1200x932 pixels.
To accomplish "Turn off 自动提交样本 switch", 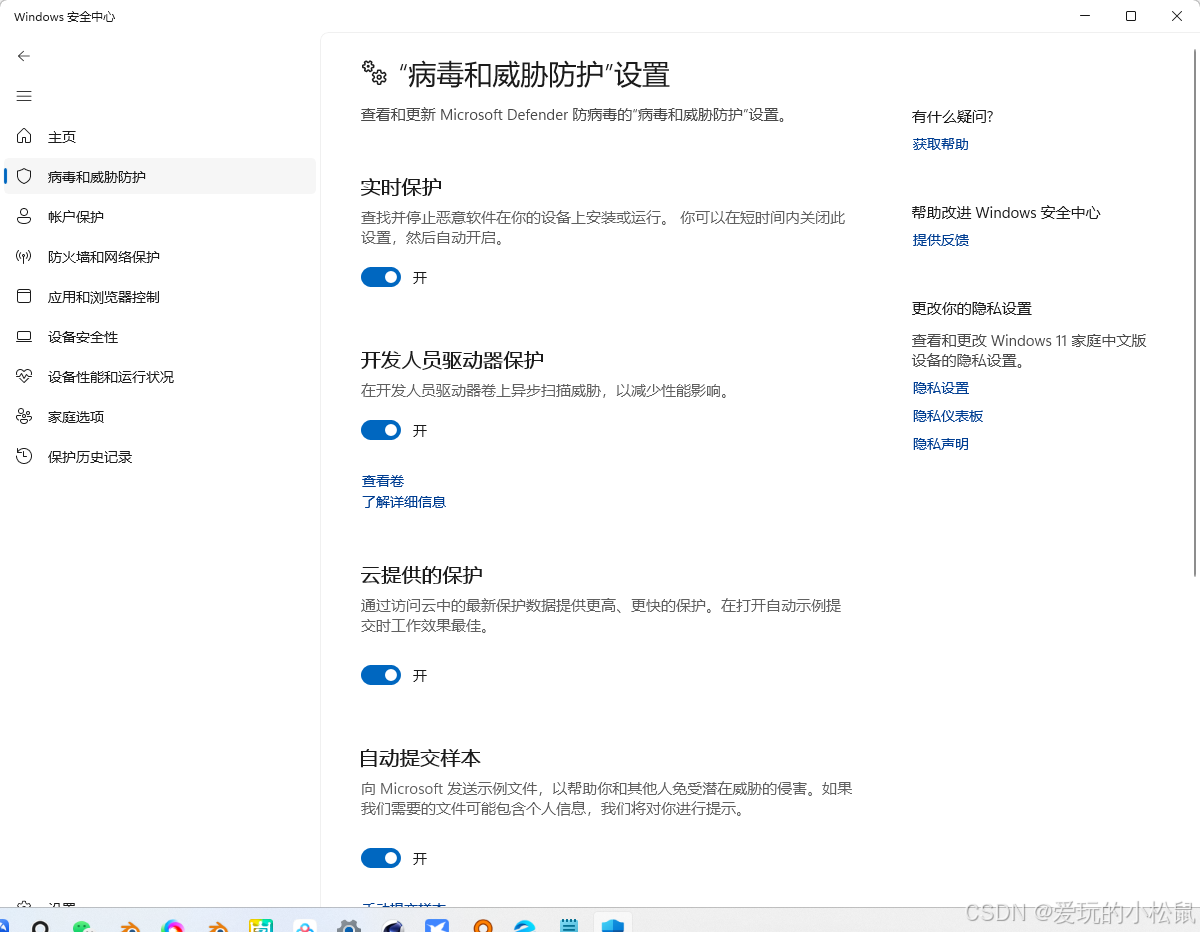I will click(x=381, y=858).
